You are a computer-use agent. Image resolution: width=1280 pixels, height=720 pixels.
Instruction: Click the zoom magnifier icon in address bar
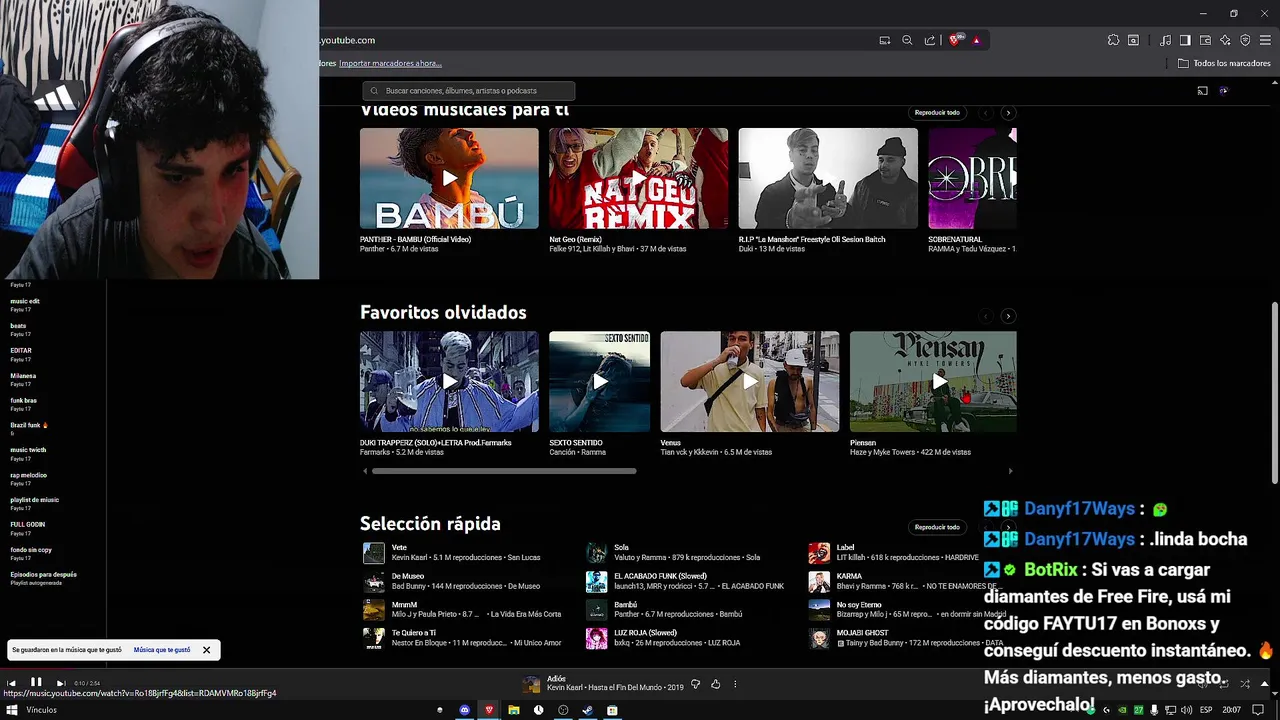tap(907, 40)
